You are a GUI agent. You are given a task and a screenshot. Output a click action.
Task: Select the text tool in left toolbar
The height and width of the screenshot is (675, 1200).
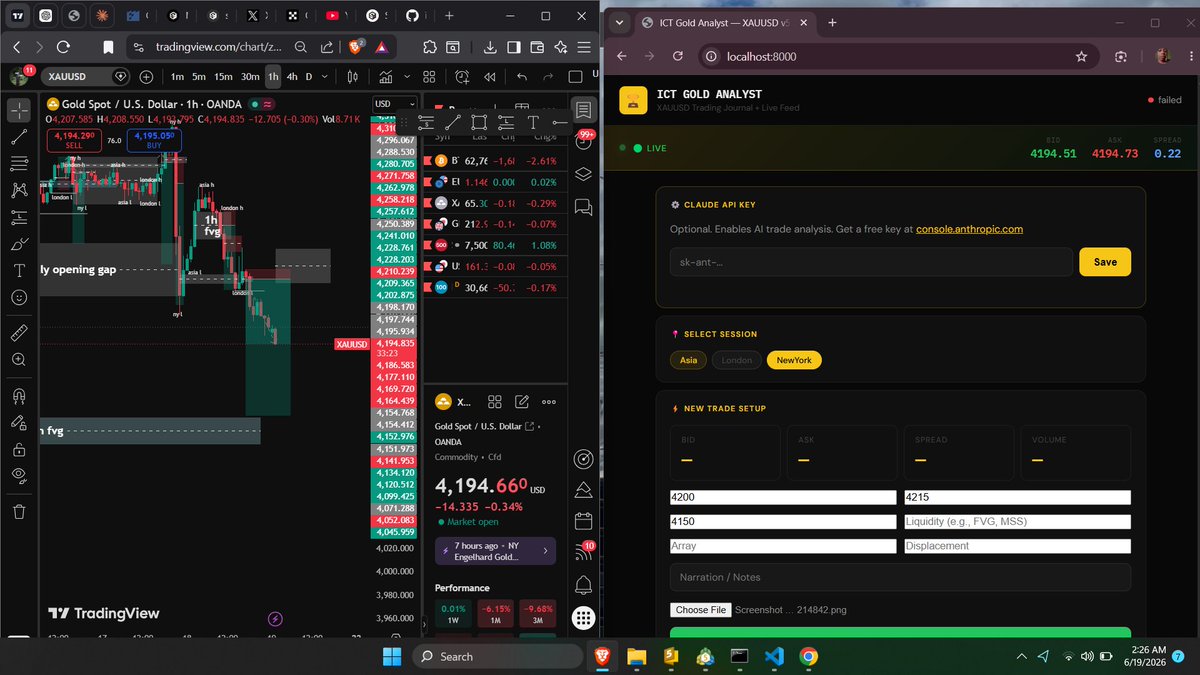[19, 271]
